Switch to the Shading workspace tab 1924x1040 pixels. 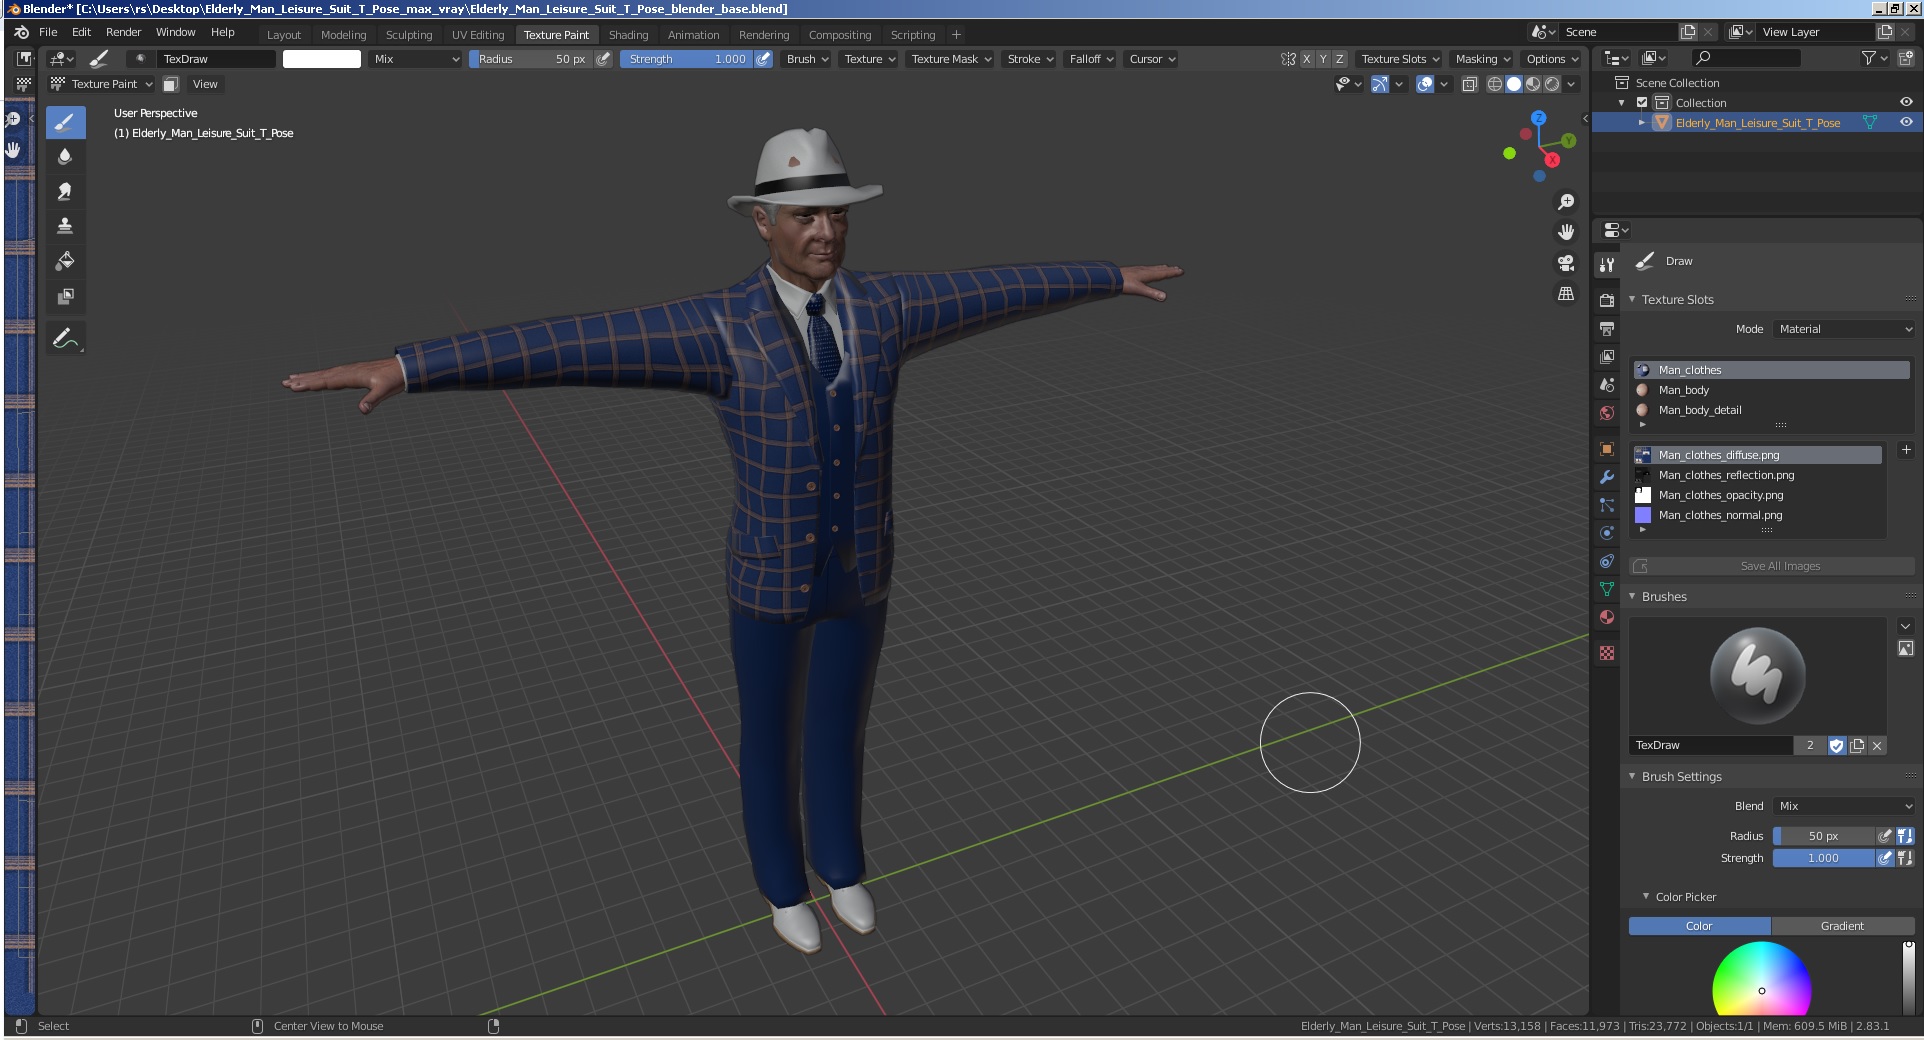pos(628,35)
